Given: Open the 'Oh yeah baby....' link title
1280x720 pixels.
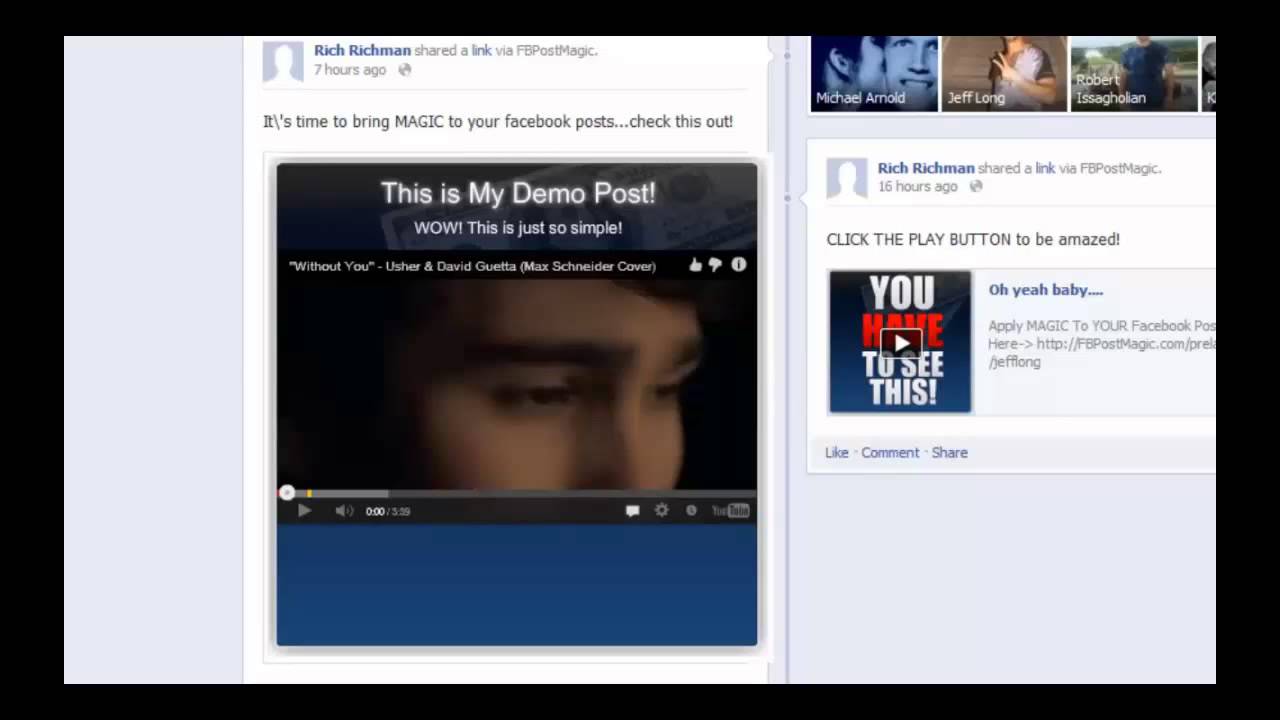Looking at the screenshot, I should tap(1046, 290).
